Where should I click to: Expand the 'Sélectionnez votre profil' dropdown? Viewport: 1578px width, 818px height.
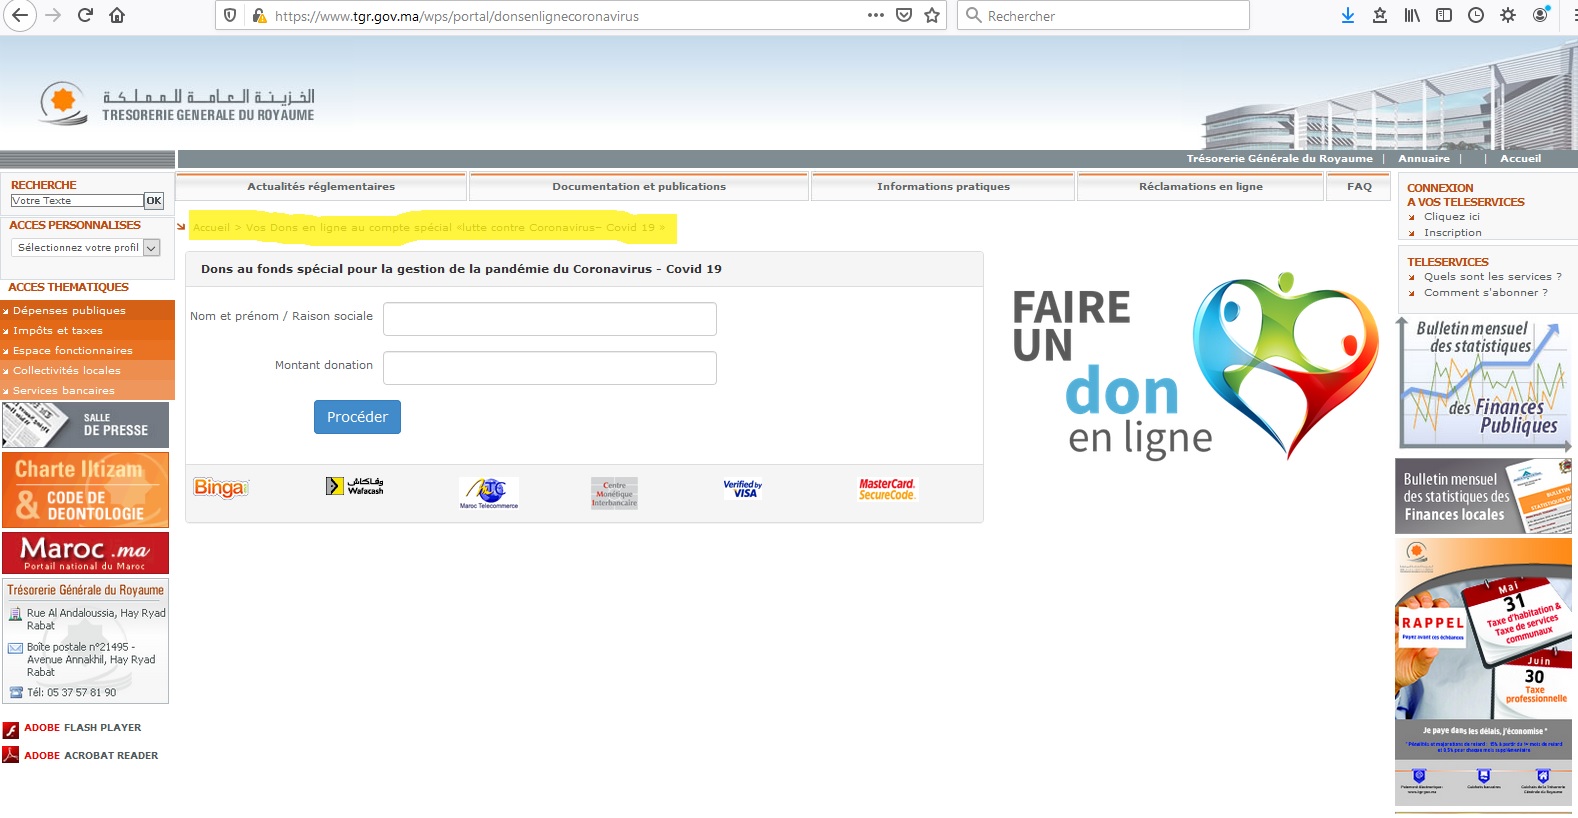152,248
